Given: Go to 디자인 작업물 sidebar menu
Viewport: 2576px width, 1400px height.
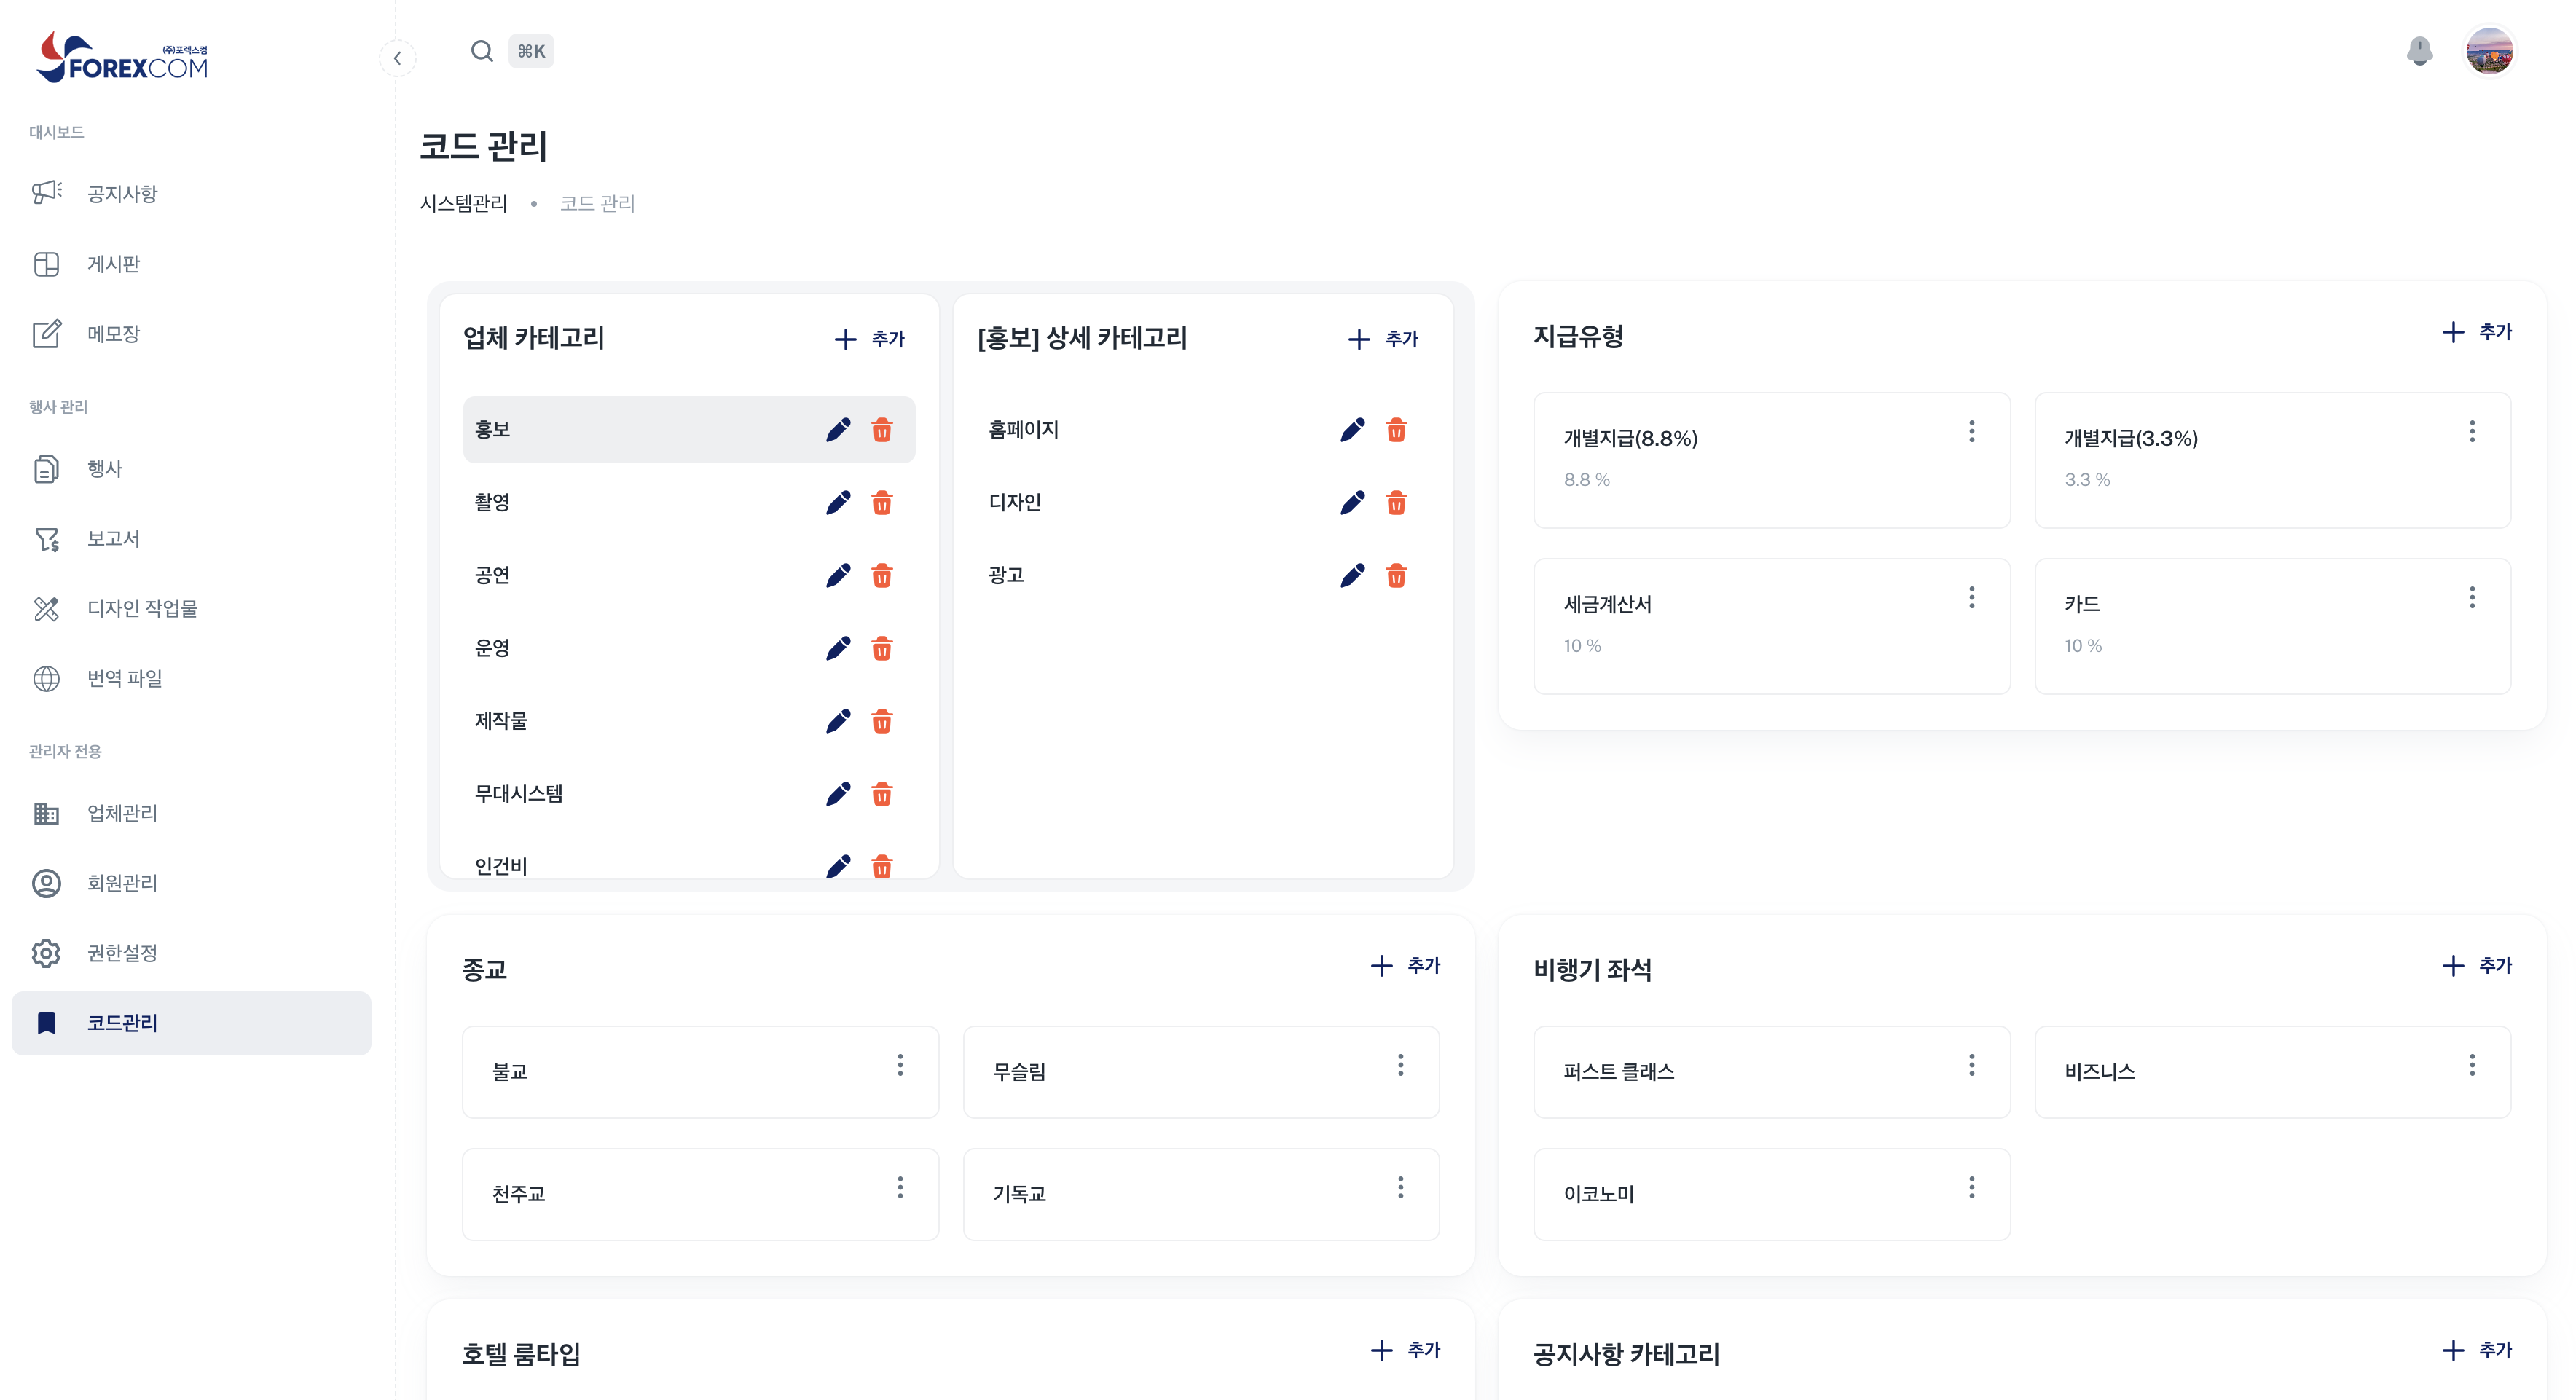Looking at the screenshot, I should point(142,608).
